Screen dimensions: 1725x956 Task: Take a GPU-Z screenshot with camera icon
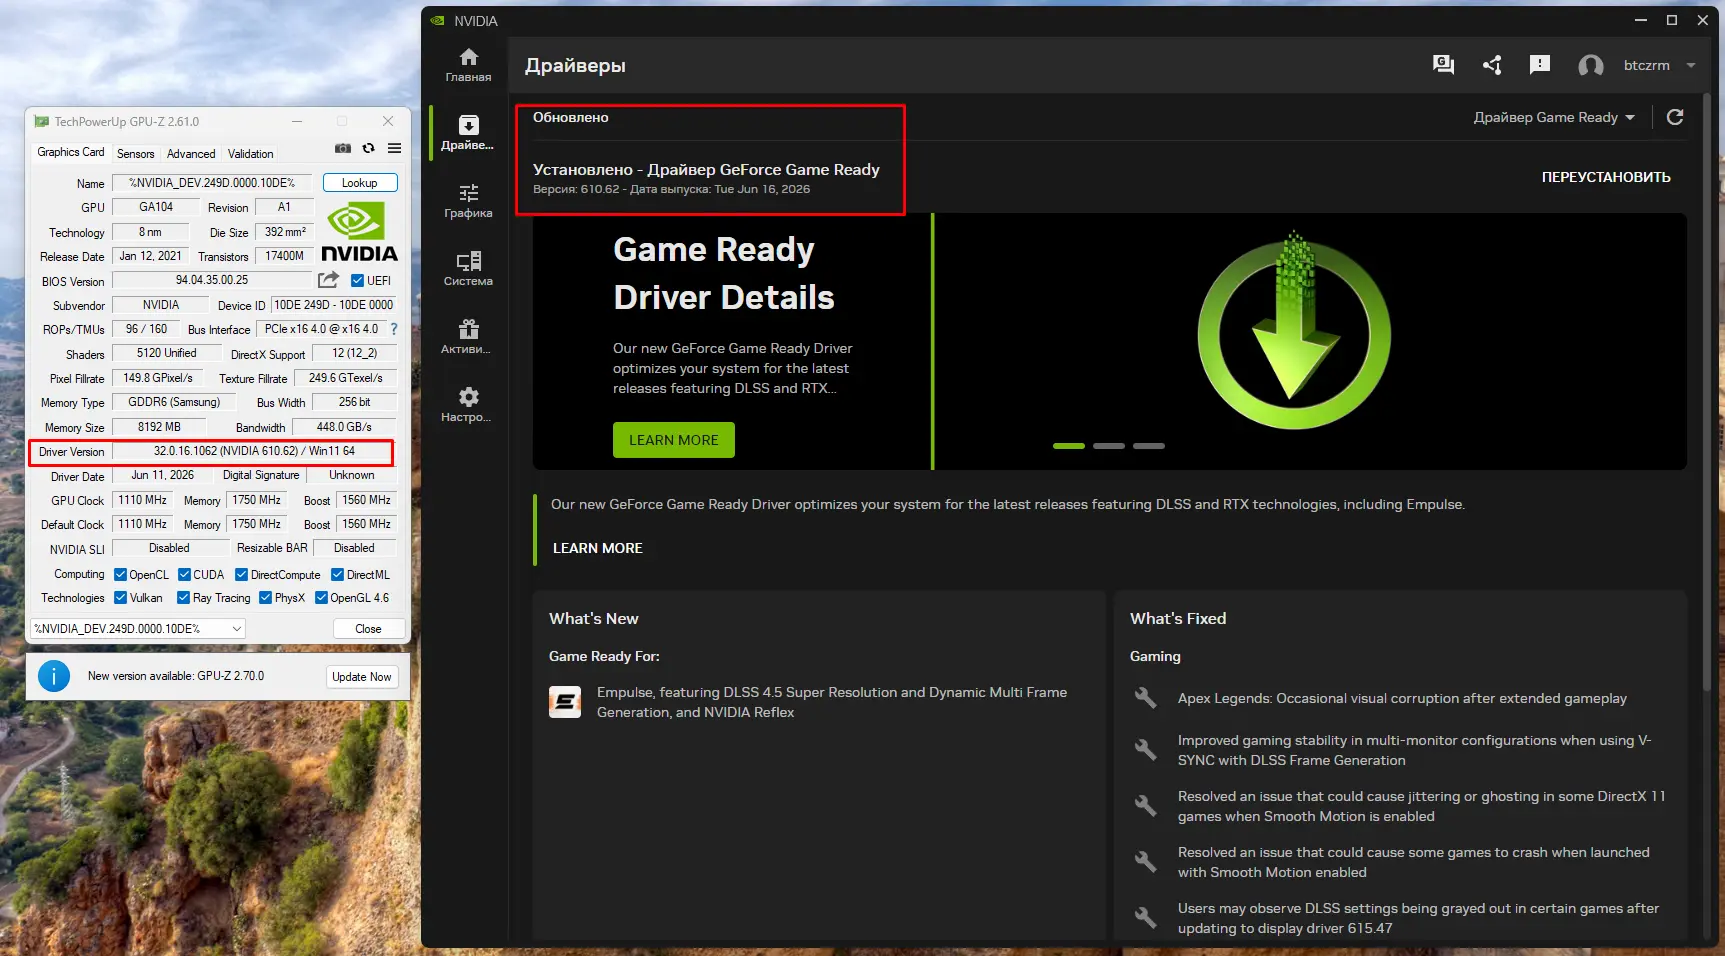pos(343,148)
